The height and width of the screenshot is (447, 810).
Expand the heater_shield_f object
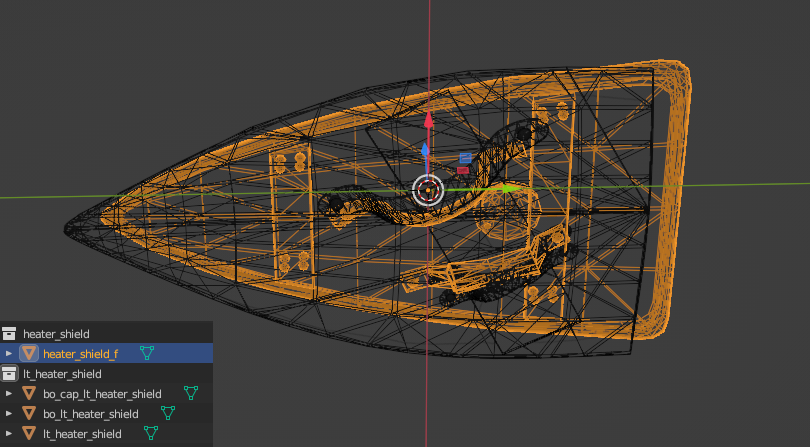[x=9, y=353]
